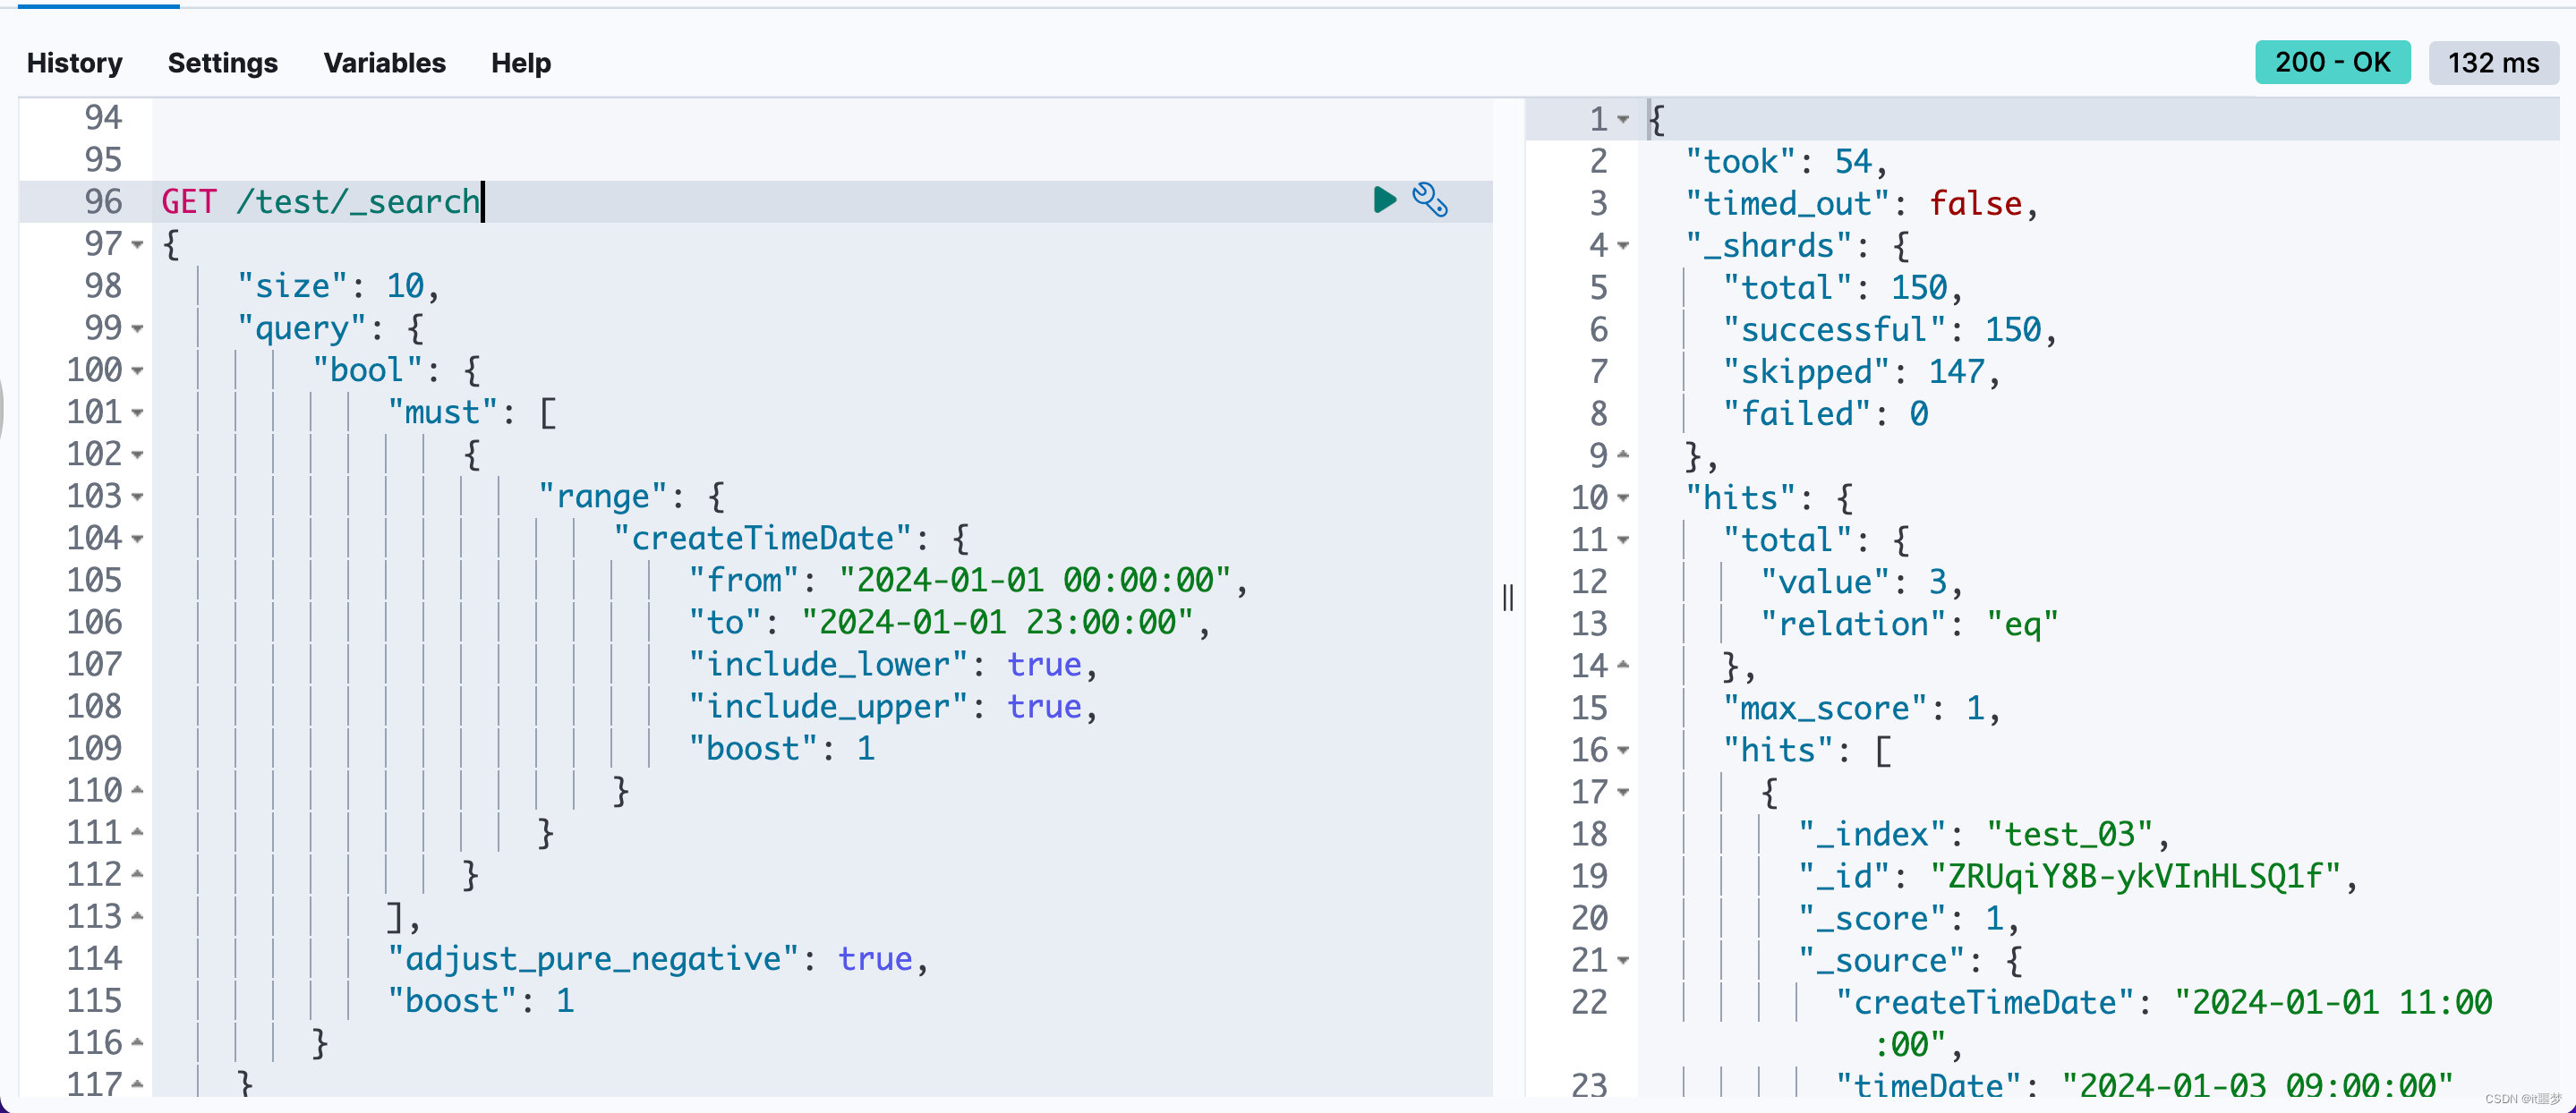The image size is (2576, 1113).
Task: Collapse createTimeDate object at line 104
Action: (138, 539)
